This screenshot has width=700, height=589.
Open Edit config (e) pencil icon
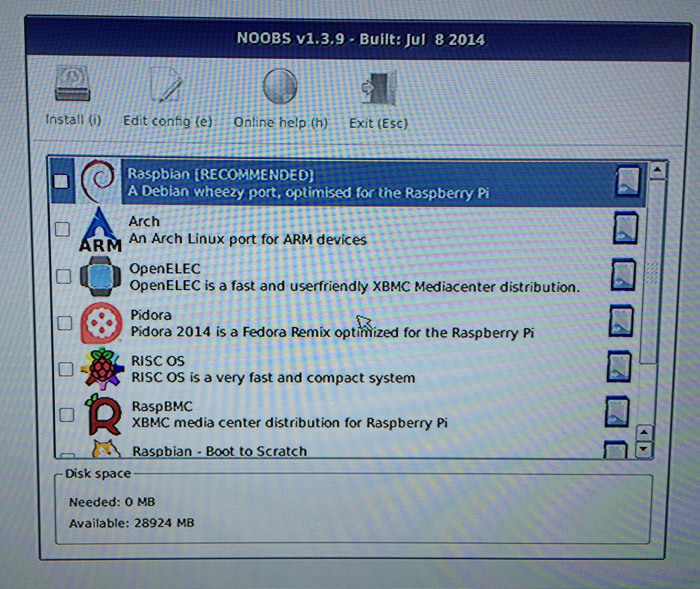(167, 84)
